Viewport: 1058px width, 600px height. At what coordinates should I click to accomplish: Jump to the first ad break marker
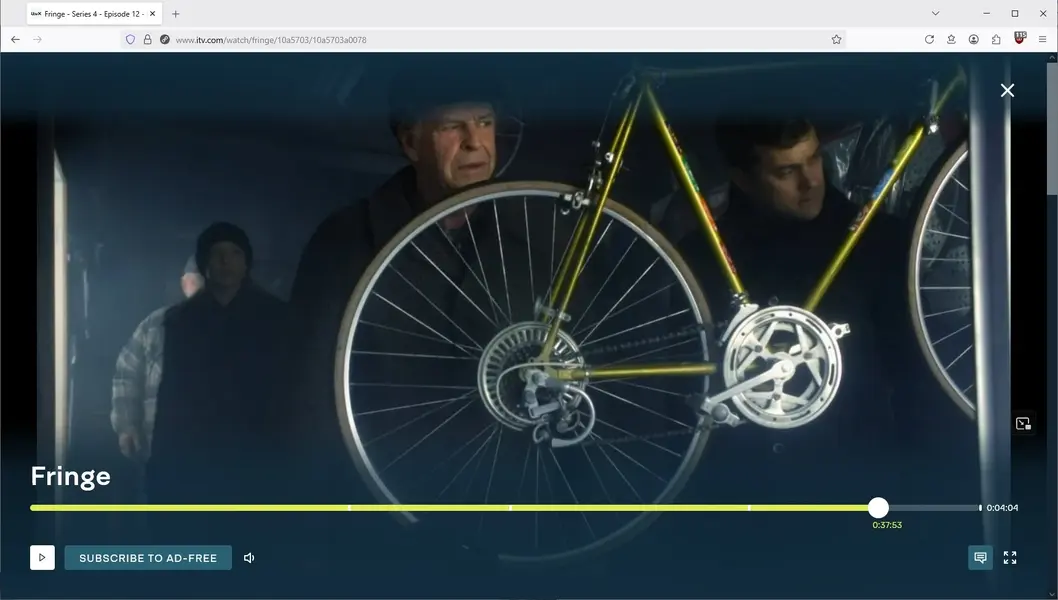click(350, 508)
